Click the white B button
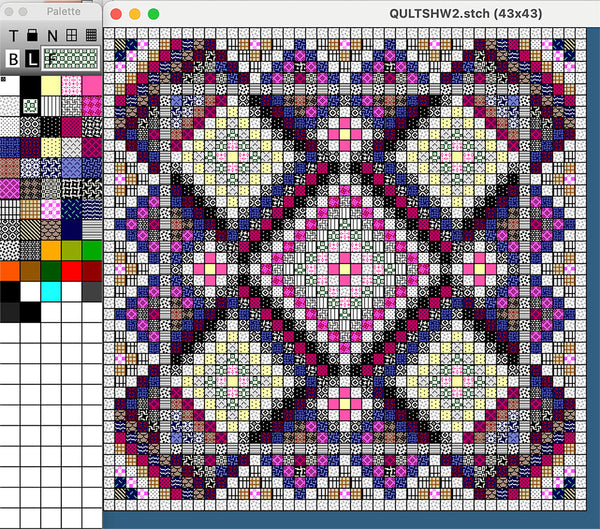The width and height of the screenshot is (600, 529). pyautogui.click(x=13, y=59)
